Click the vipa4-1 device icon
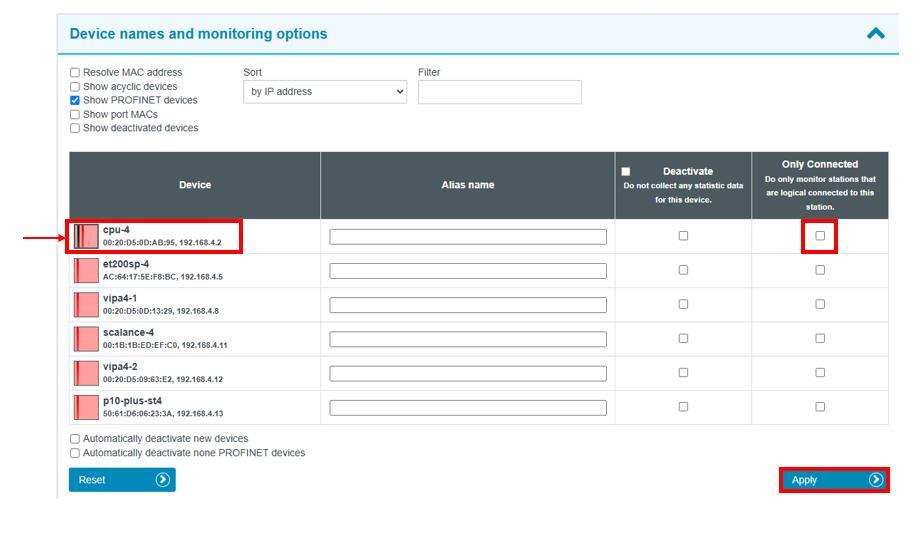924x552 pixels. click(86, 305)
